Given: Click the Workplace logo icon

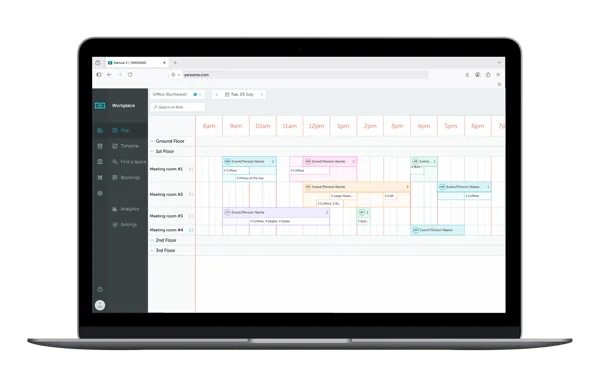Looking at the screenshot, I should pyautogui.click(x=100, y=106).
